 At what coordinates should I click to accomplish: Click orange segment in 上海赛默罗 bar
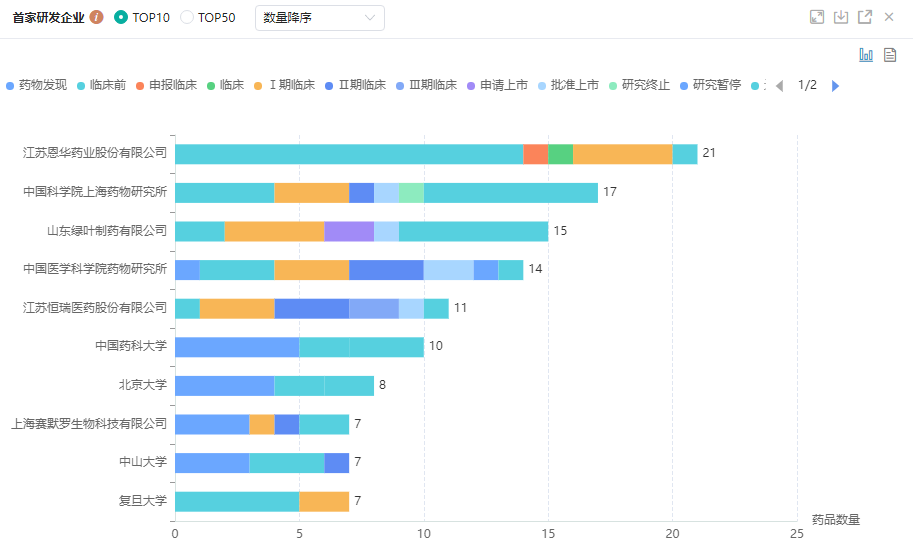click(262, 425)
